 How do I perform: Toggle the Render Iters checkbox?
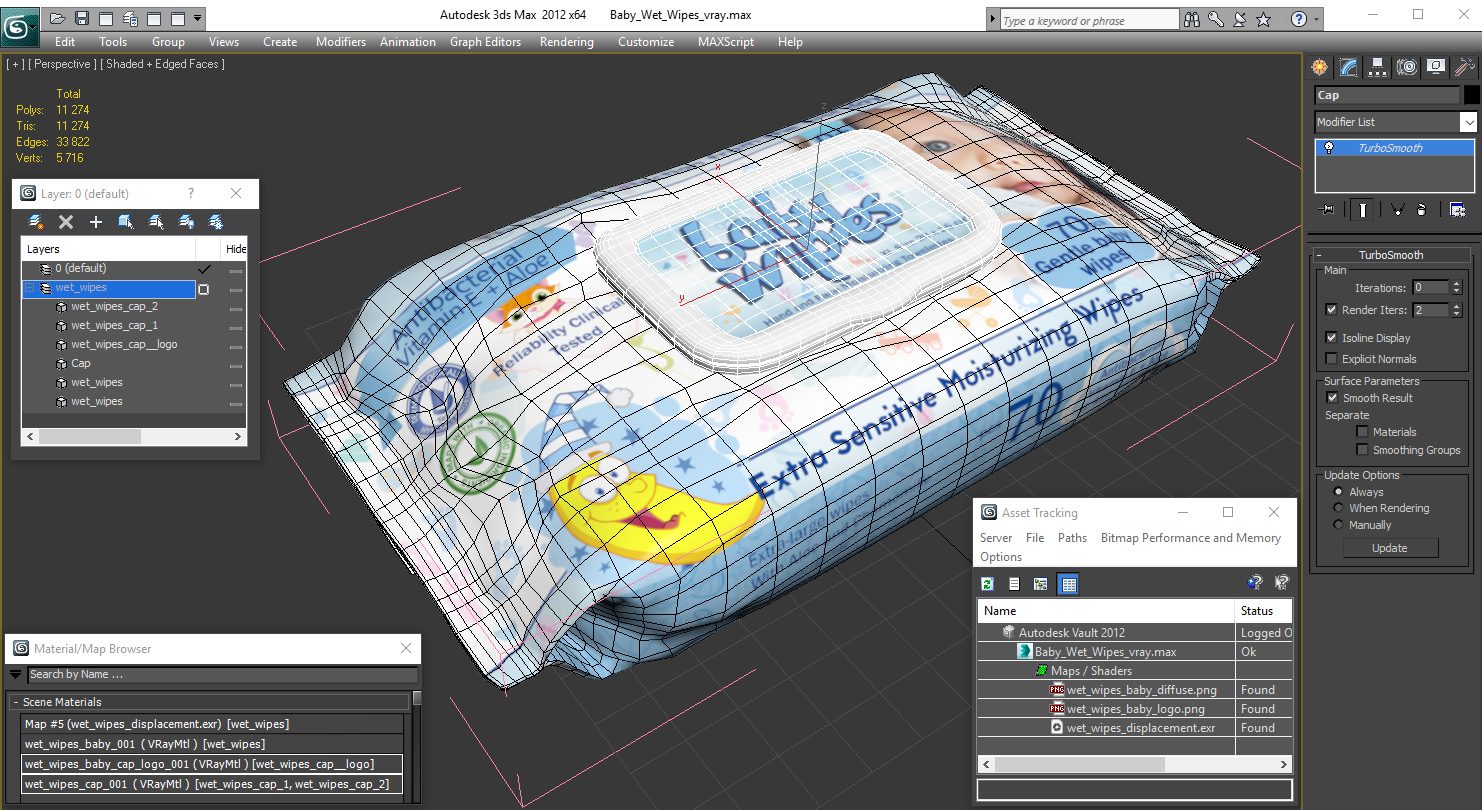tap(1331, 310)
